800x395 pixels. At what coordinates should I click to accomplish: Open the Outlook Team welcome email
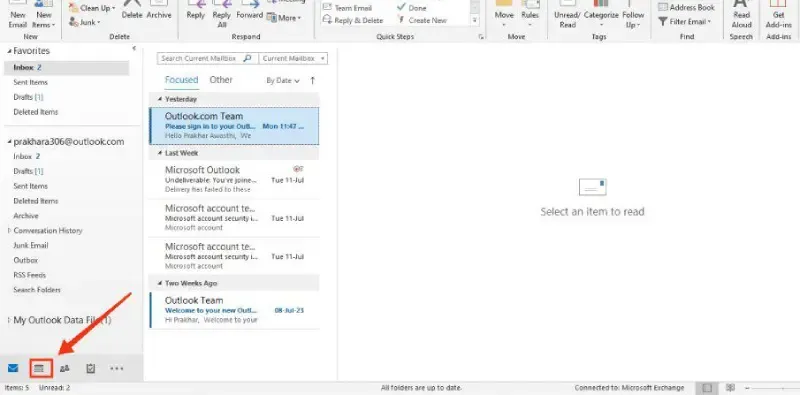(234, 310)
